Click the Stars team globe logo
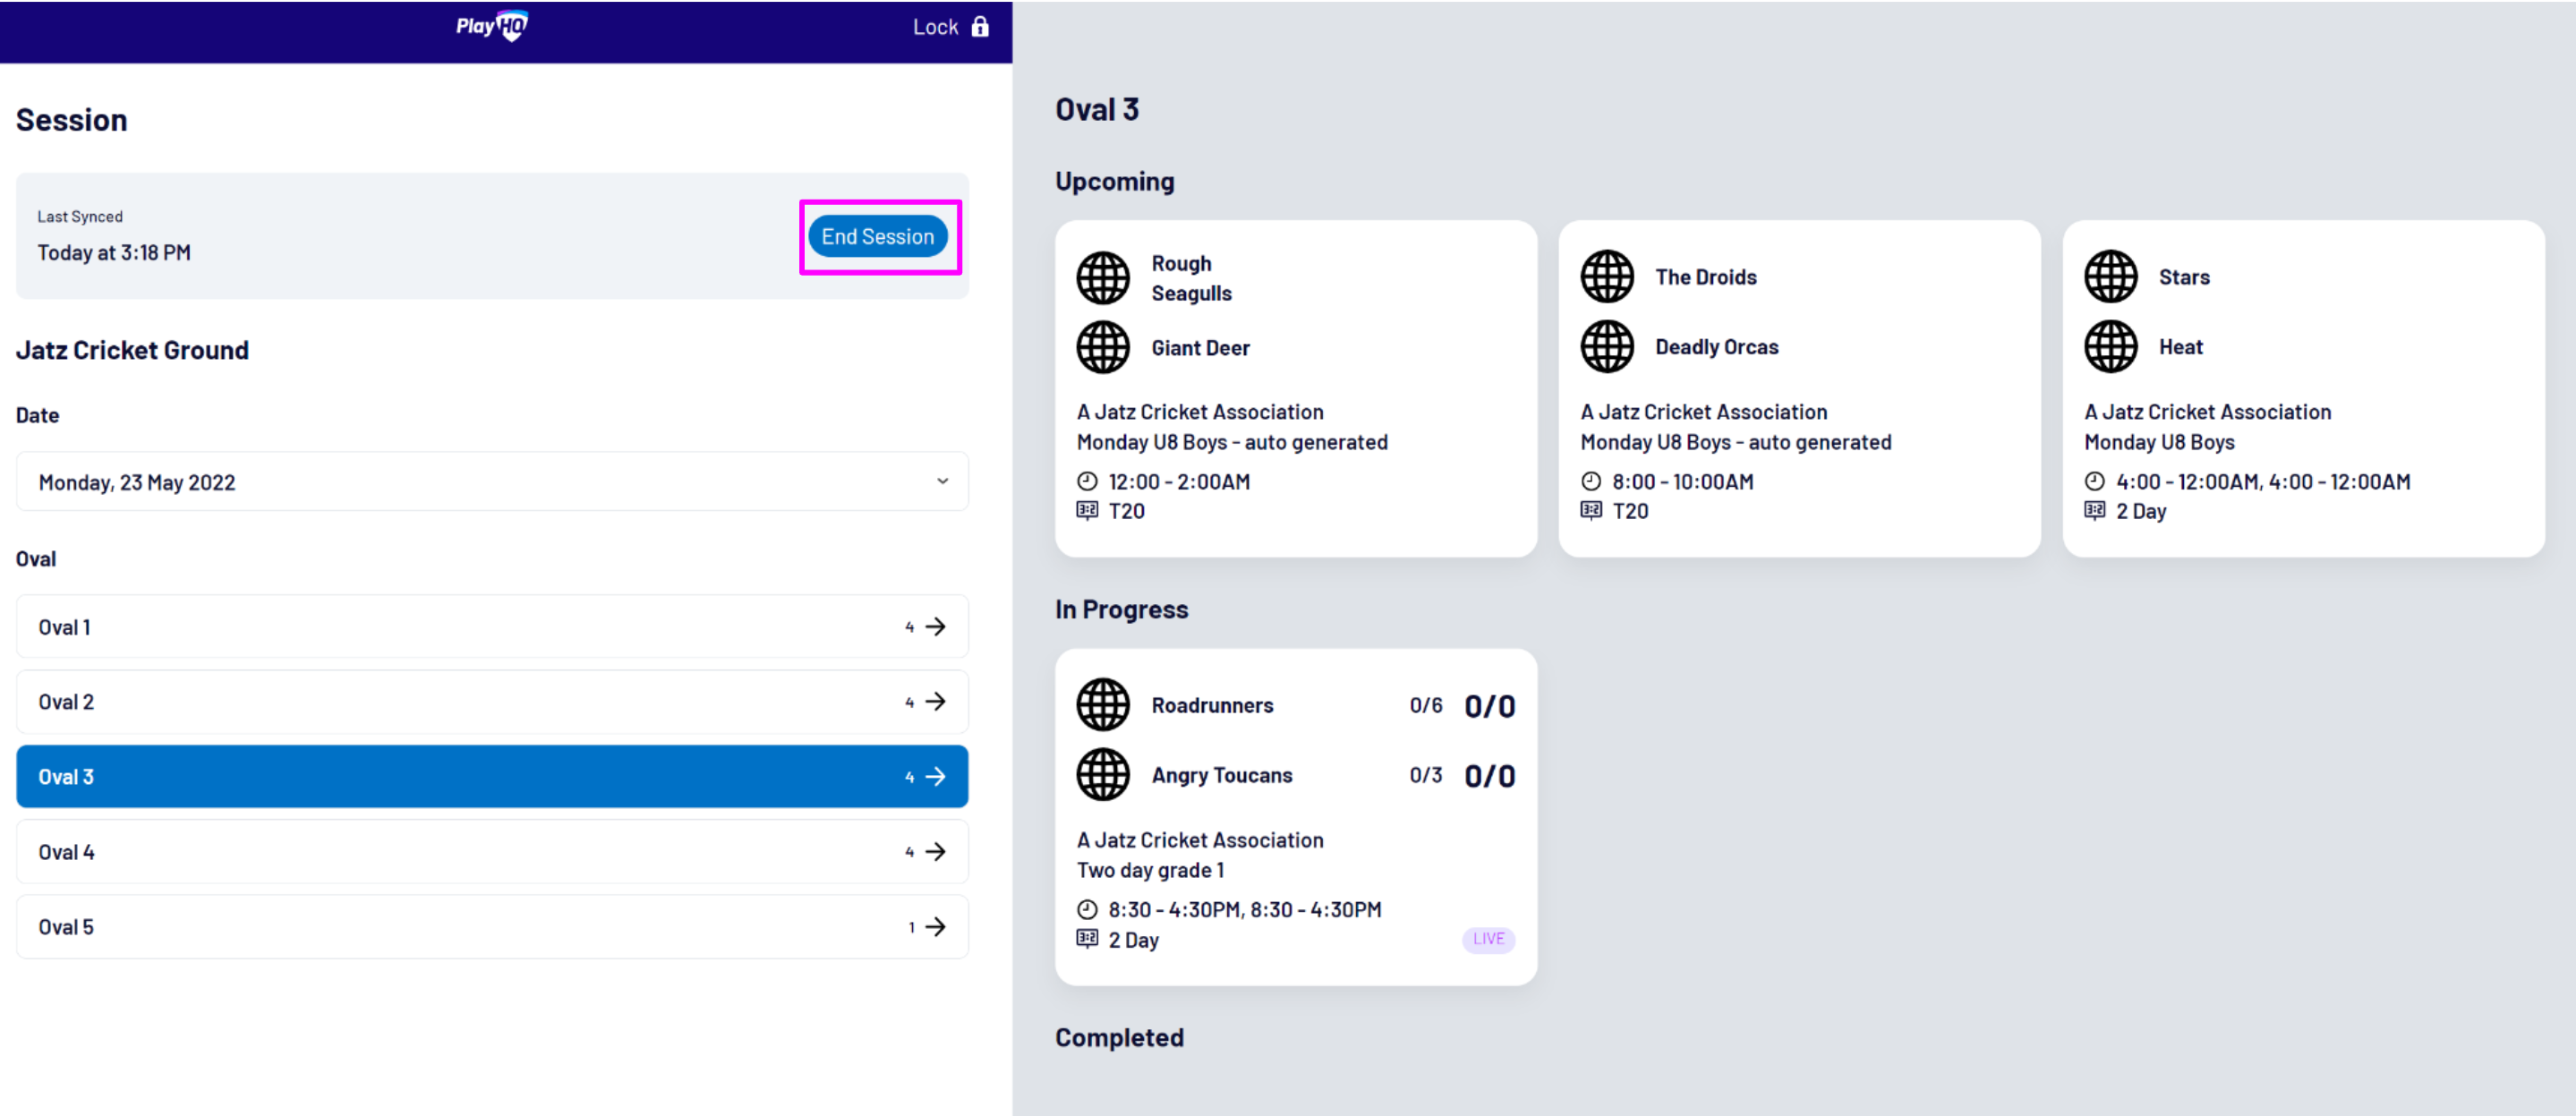Screen dimensions: 2576x1116 pos(2110,277)
